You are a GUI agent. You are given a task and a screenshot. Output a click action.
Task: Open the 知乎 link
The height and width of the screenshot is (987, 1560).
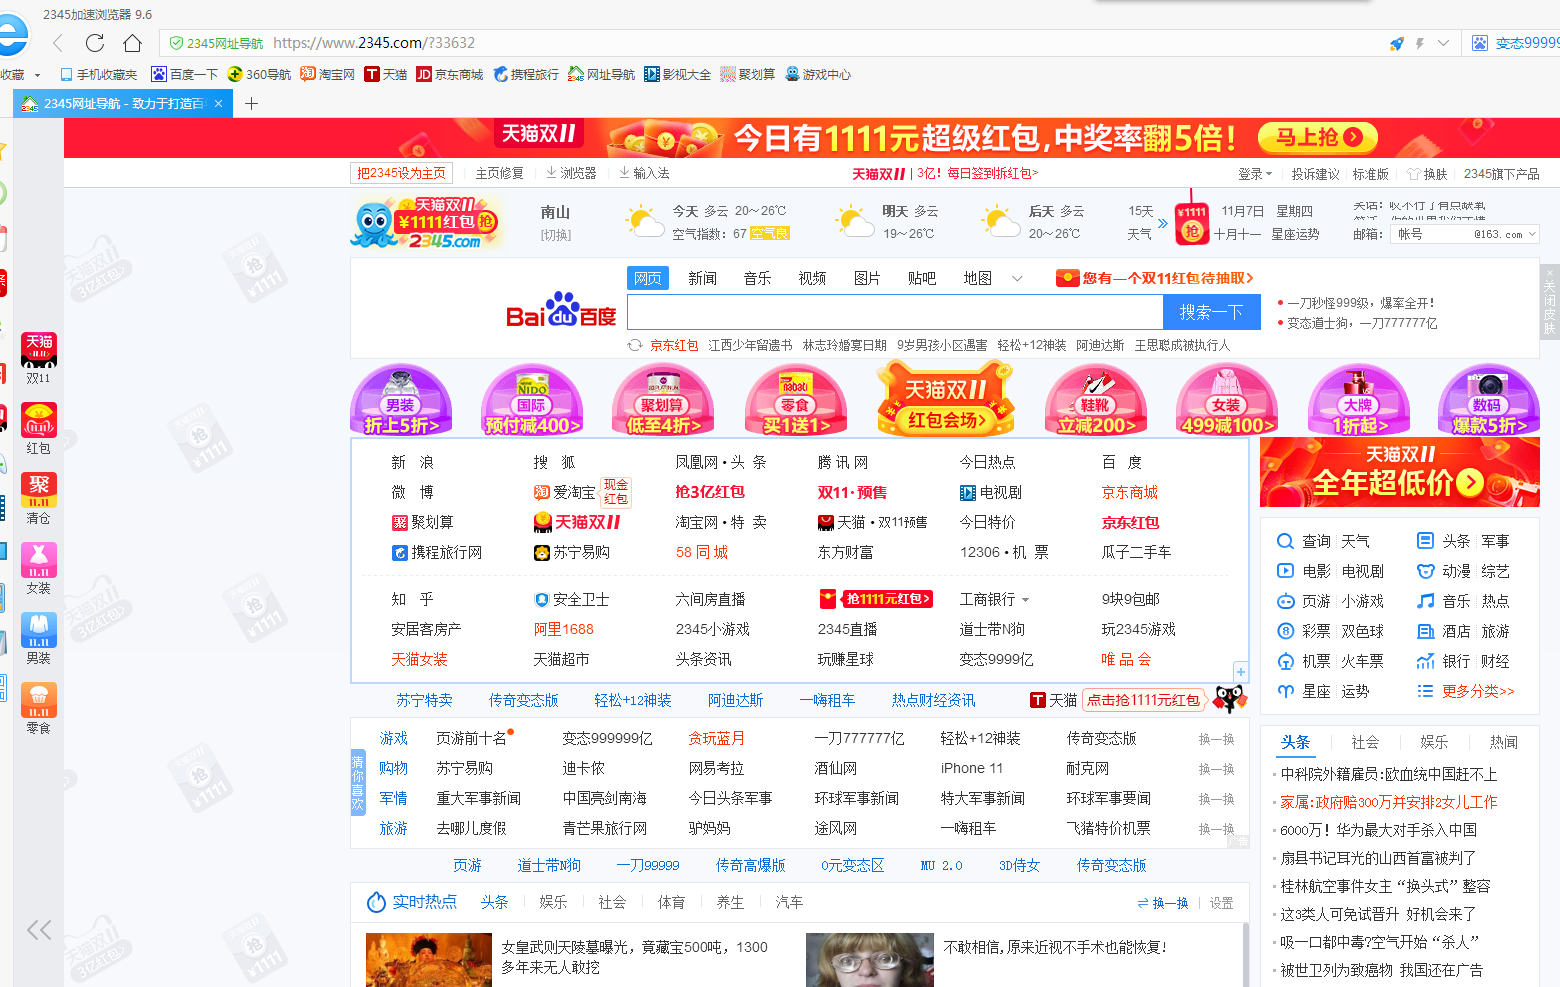point(412,599)
